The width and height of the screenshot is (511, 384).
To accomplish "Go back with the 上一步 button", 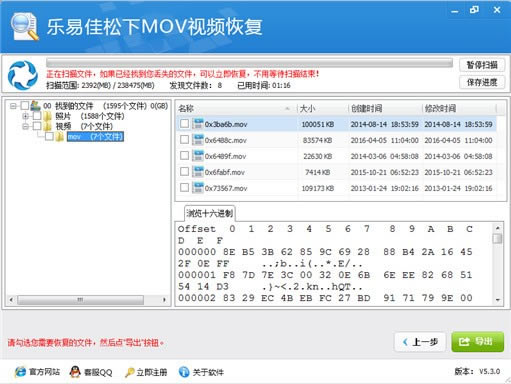I will (420, 342).
